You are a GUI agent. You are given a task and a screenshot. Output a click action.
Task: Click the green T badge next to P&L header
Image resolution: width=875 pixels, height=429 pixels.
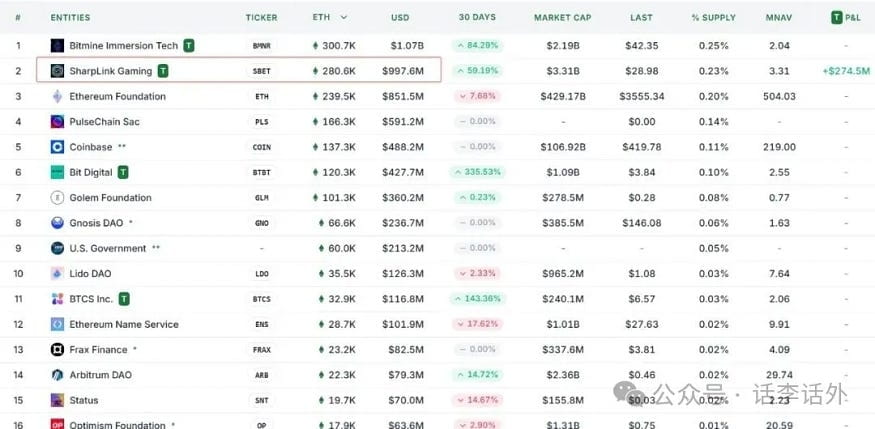click(836, 18)
